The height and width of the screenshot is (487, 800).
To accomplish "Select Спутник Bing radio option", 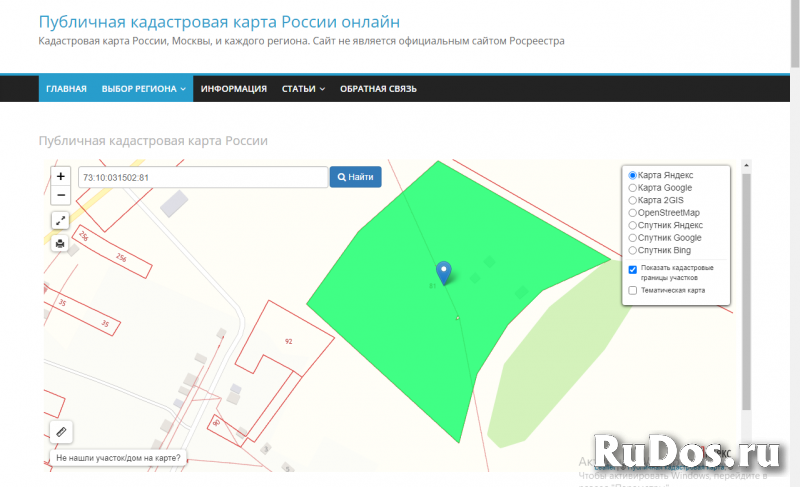I will click(x=632, y=250).
